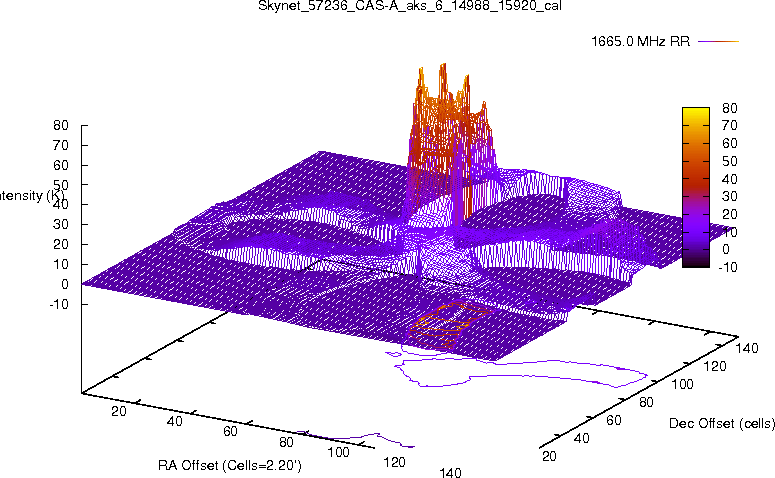This screenshot has width=775, height=478.
Task: Click the Intensity (K) vertical axis label
Action: click(x=31, y=195)
